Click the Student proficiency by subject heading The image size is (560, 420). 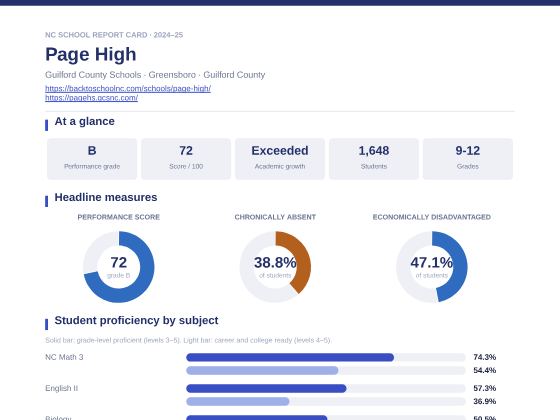pos(136,320)
